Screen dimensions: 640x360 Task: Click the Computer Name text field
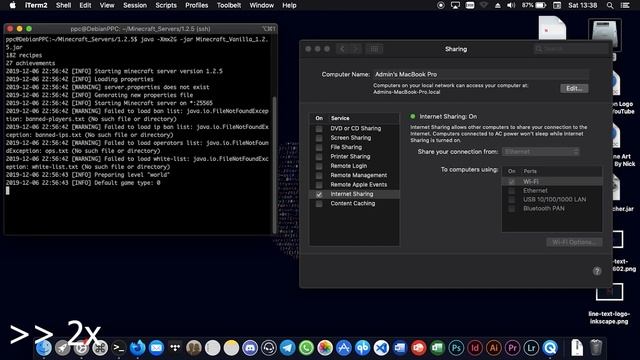481,74
